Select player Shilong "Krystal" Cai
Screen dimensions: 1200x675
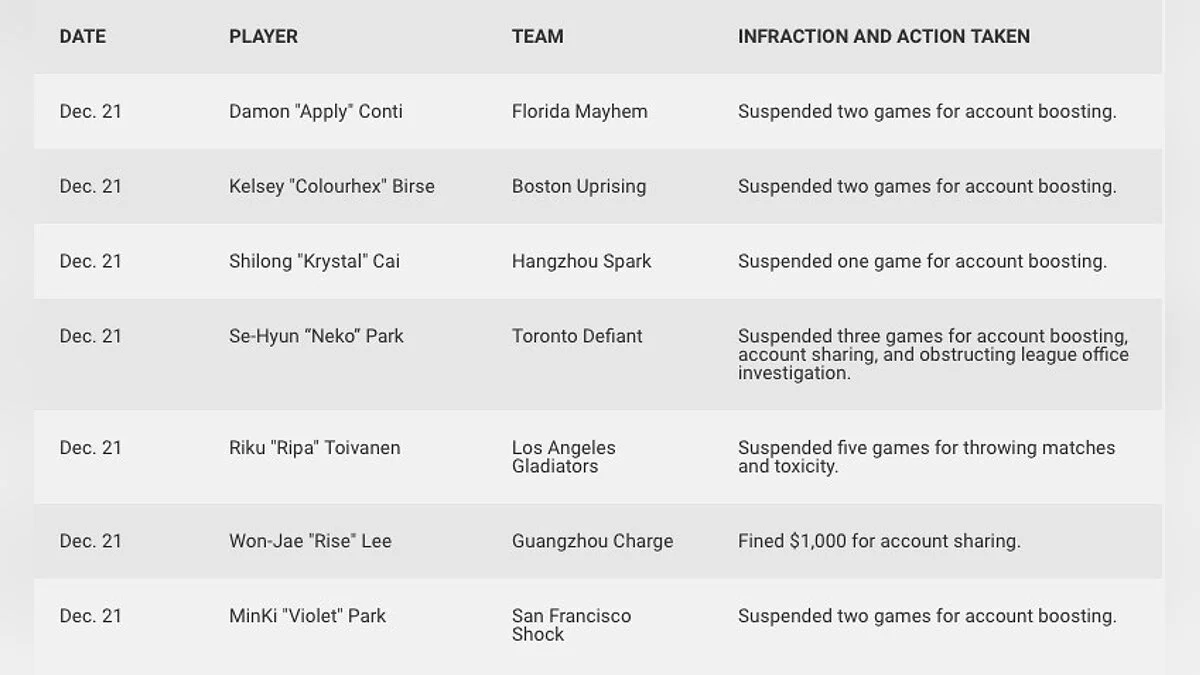[x=314, y=262]
